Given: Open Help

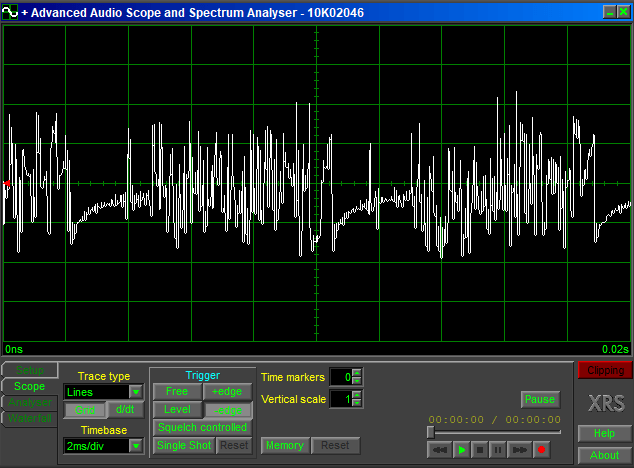Looking at the screenshot, I should coord(604,434).
